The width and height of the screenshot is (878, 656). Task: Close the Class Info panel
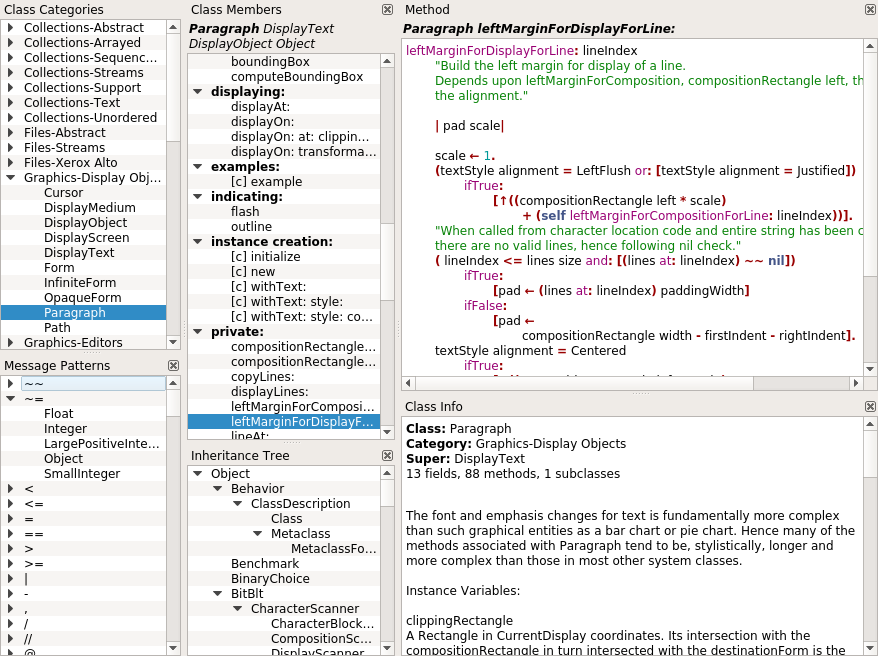pos(871,406)
